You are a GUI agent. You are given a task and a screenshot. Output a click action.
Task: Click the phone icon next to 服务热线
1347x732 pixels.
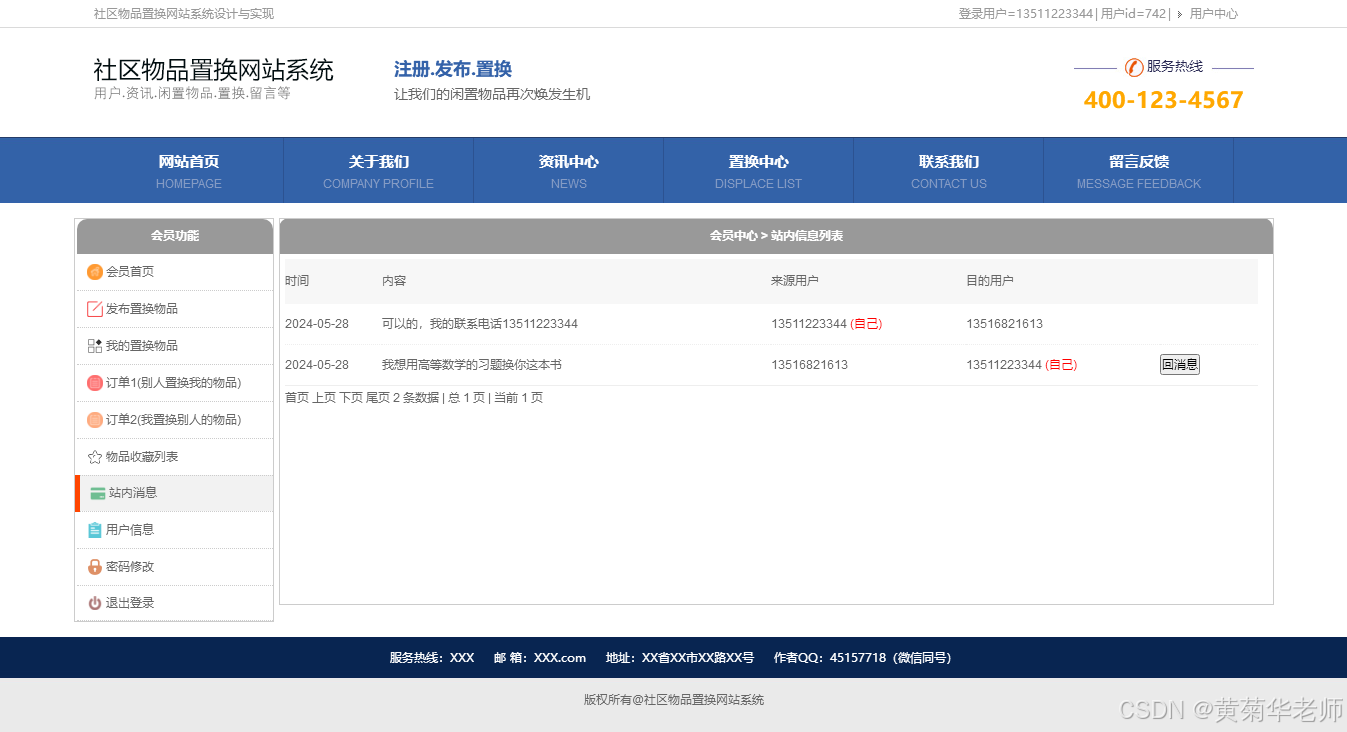point(1134,67)
